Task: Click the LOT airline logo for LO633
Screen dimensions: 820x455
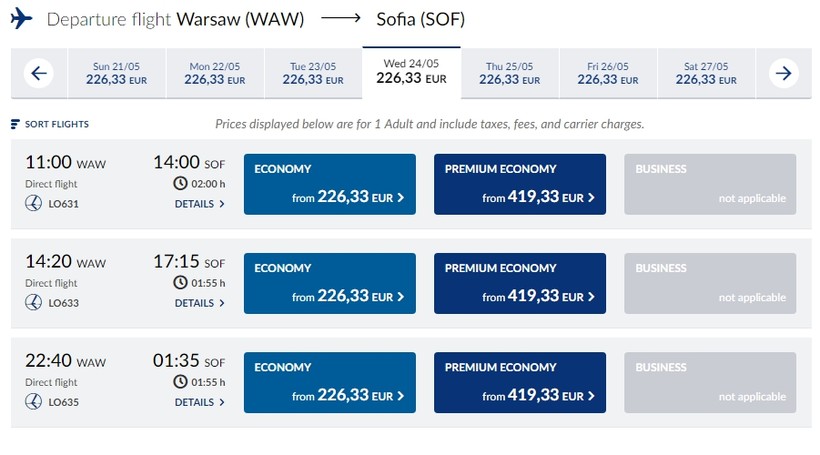Action: pos(33,303)
